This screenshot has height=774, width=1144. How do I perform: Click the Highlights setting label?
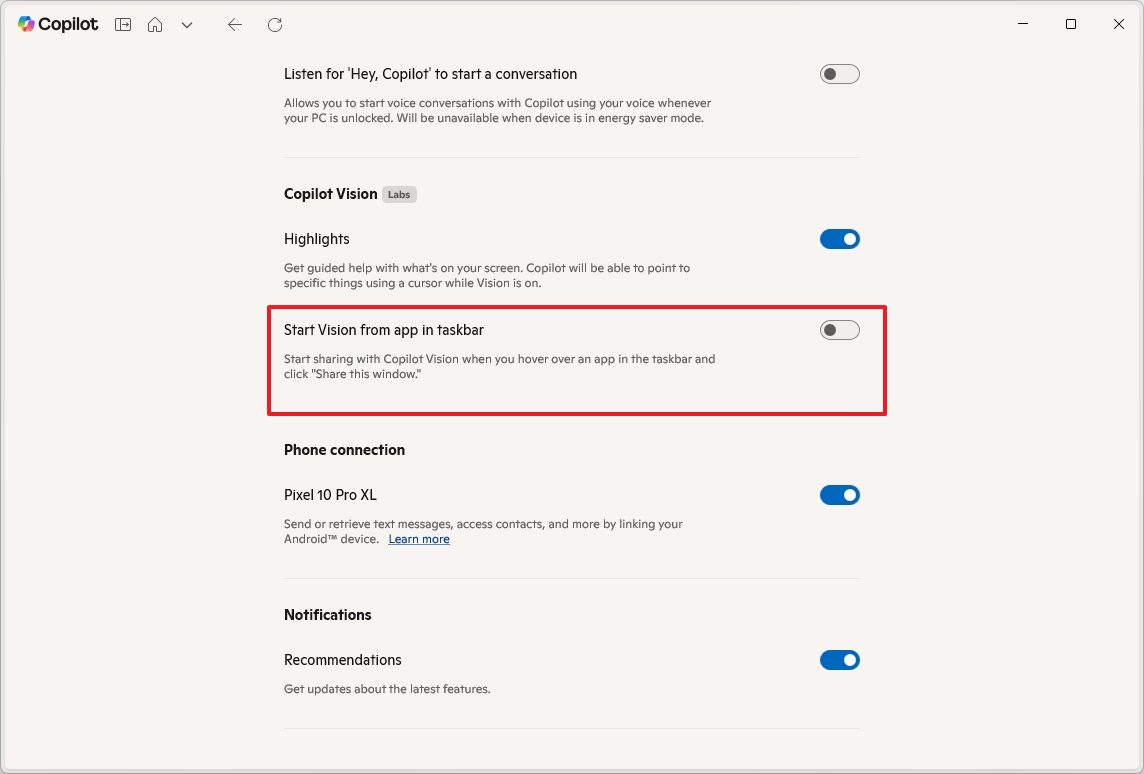316,238
